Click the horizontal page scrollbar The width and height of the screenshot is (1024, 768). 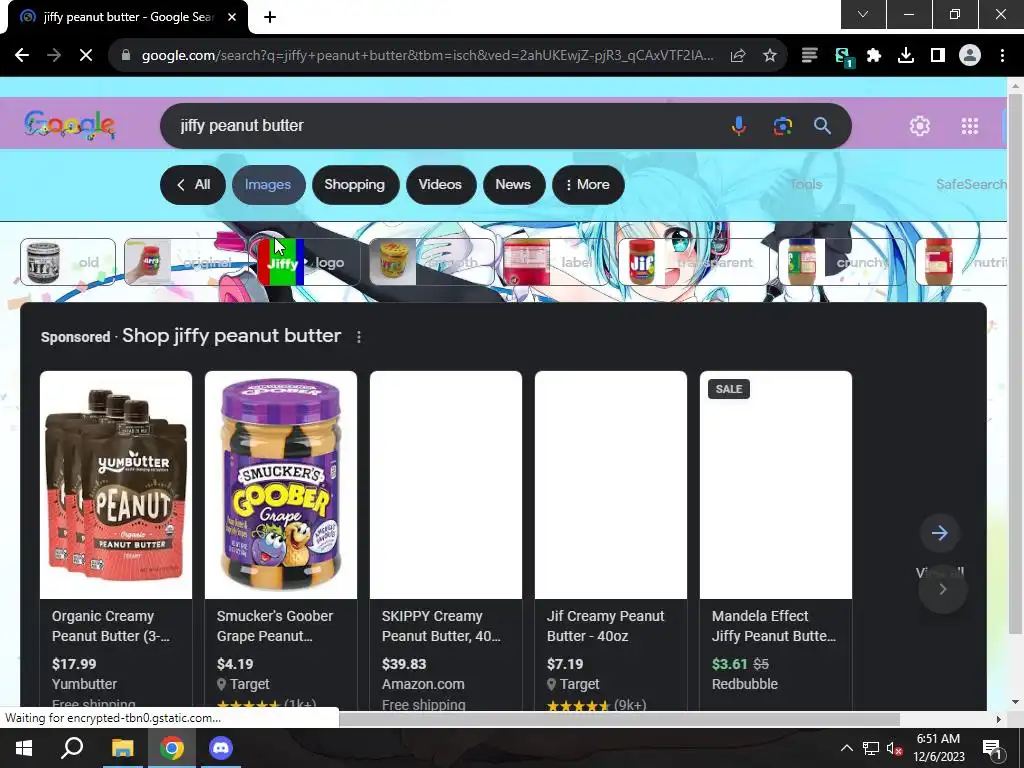(619, 719)
